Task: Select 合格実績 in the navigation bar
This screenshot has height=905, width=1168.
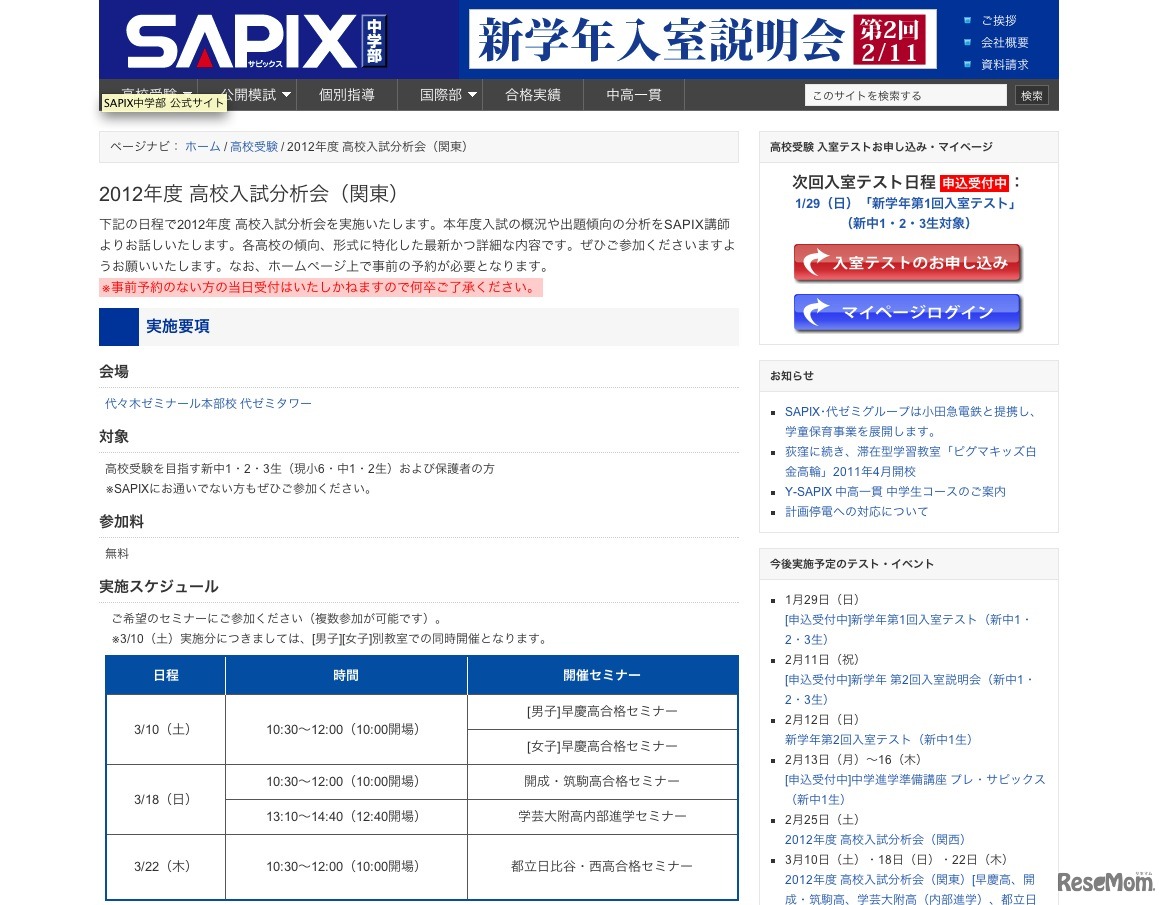Action: click(533, 94)
